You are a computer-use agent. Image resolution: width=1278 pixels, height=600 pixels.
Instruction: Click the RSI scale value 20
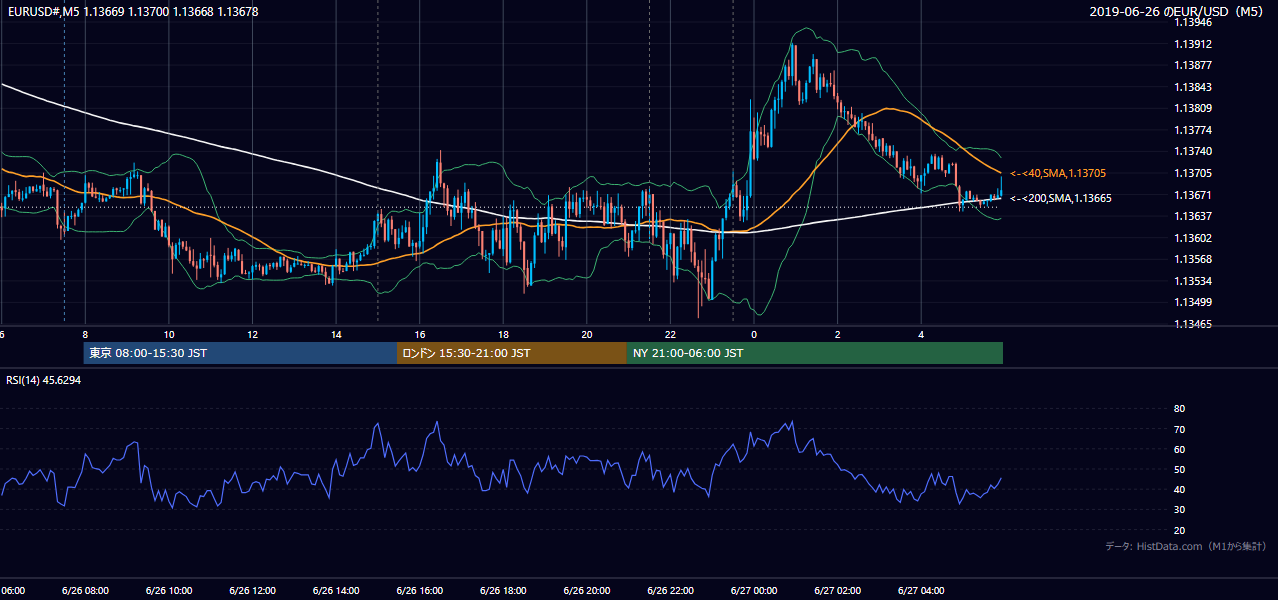1179,530
